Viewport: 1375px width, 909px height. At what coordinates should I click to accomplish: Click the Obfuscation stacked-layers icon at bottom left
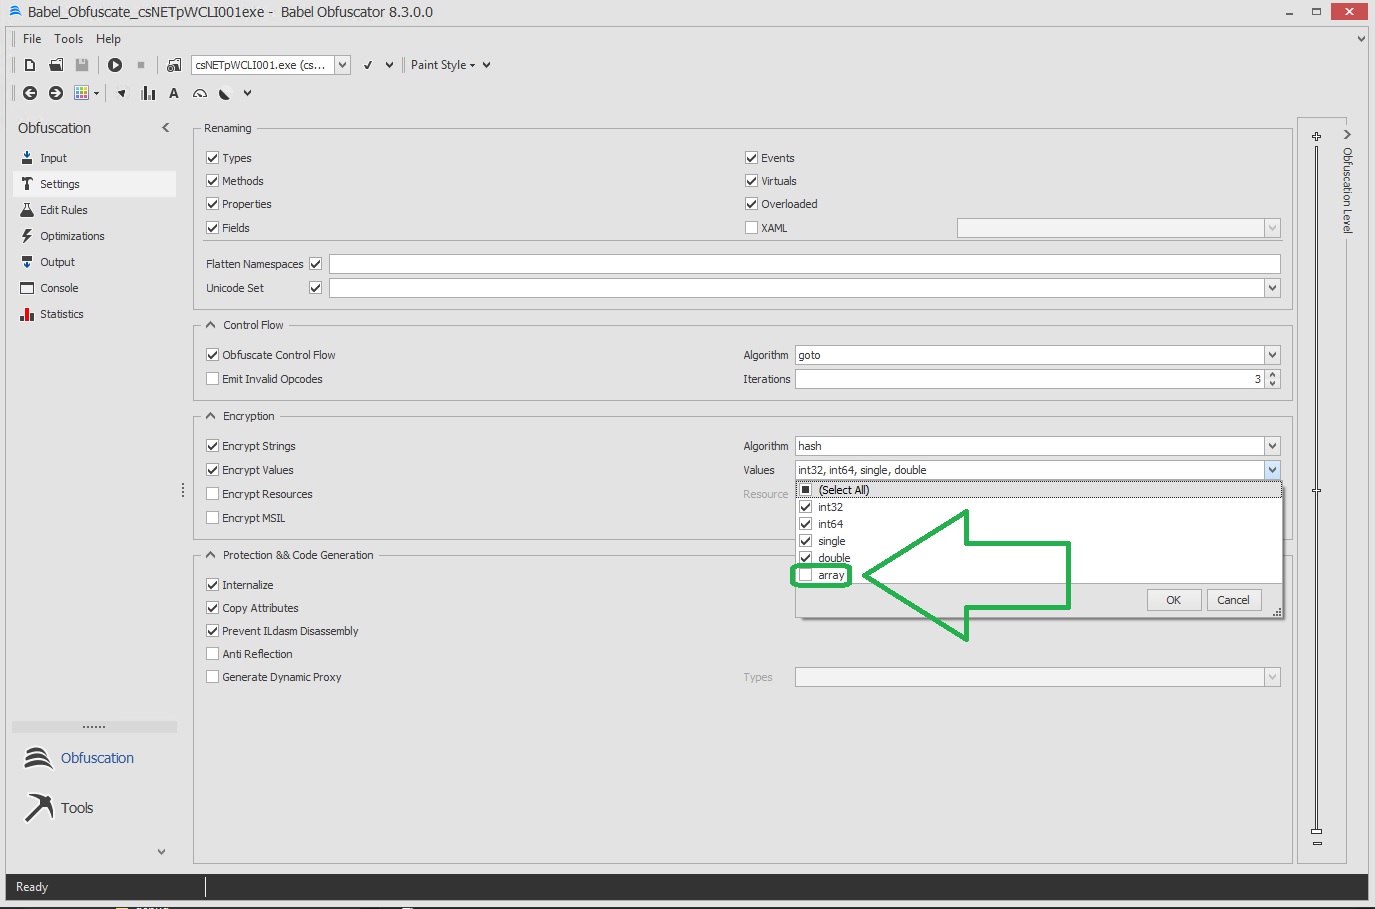[38, 758]
